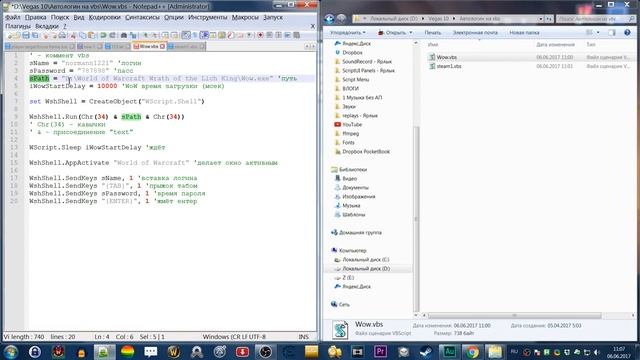Viewport: 640px width, 360px height.
Task: Click the Redo arrow icon in Notepad++
Action: 112,36
